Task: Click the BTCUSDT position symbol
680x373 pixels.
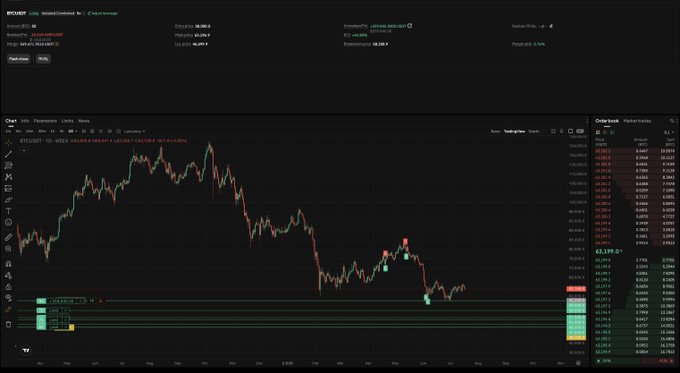Action: pos(16,13)
